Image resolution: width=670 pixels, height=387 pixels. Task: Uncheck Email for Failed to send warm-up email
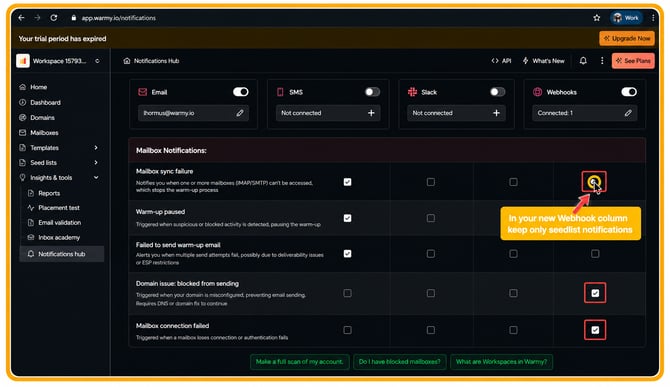pos(347,254)
